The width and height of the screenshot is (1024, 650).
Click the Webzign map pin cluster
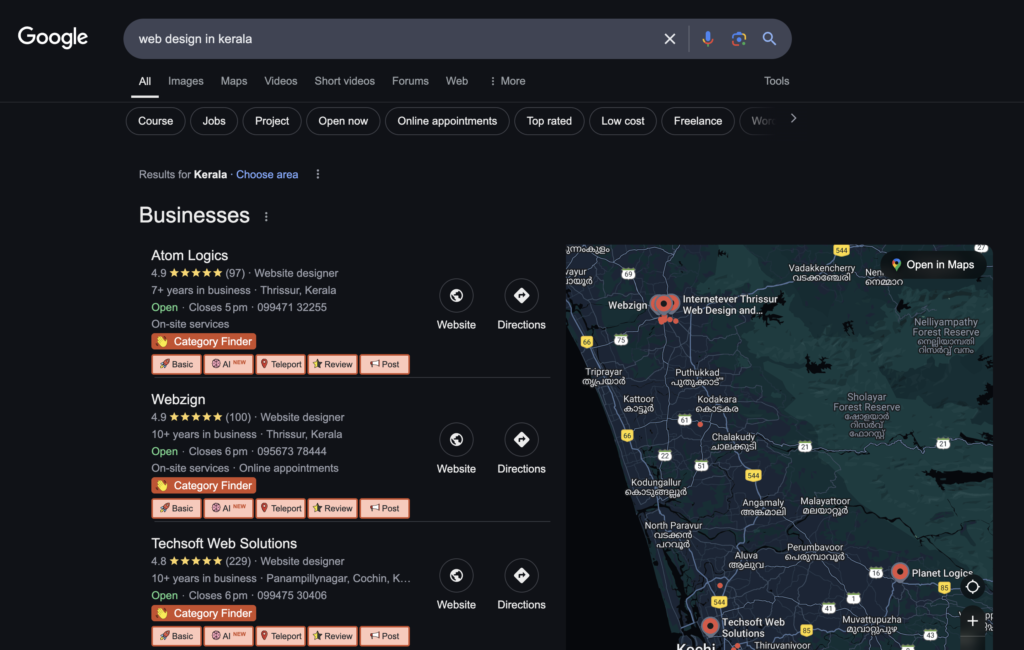point(664,304)
